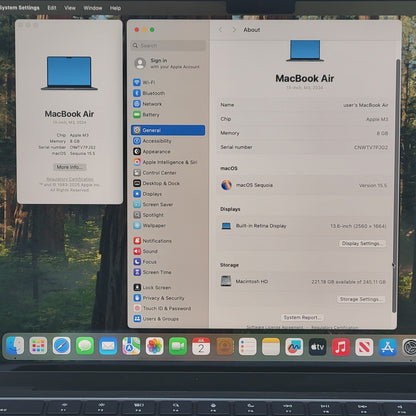Open Wallpaper settings
416x416 pixels.
(x=149, y=225)
